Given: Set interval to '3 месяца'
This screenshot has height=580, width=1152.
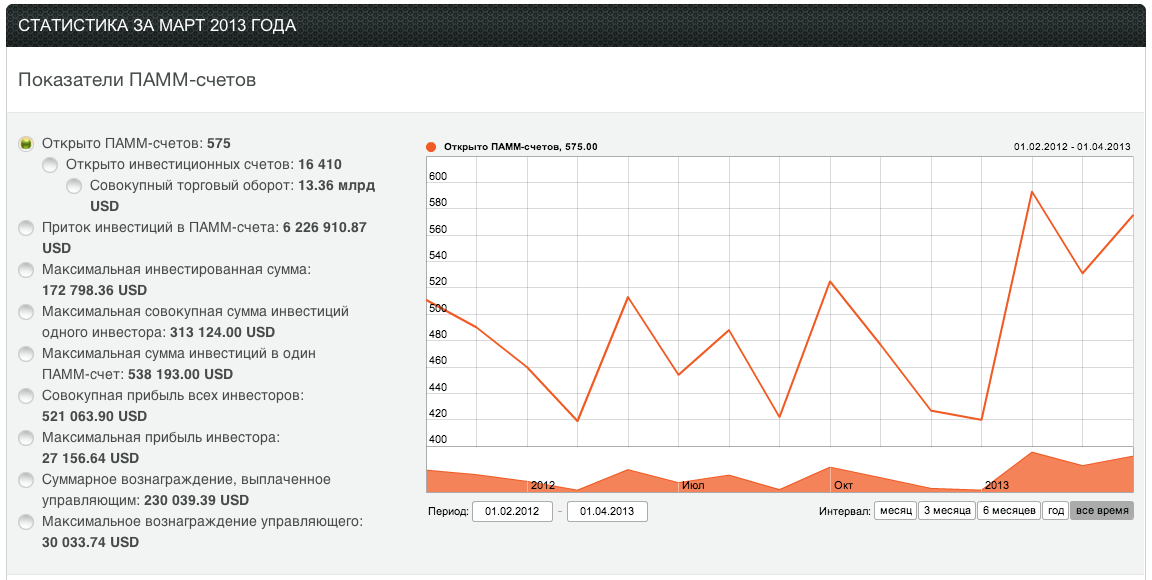Looking at the screenshot, I should (x=946, y=511).
